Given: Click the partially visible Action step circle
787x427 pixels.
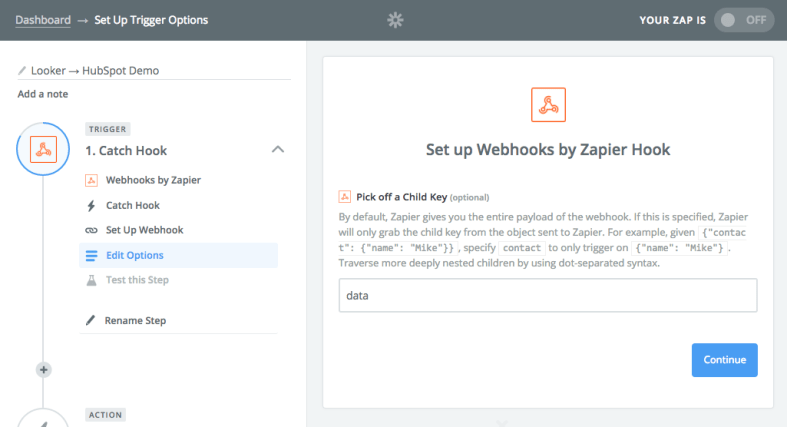Looking at the screenshot, I should click(x=43, y=418).
